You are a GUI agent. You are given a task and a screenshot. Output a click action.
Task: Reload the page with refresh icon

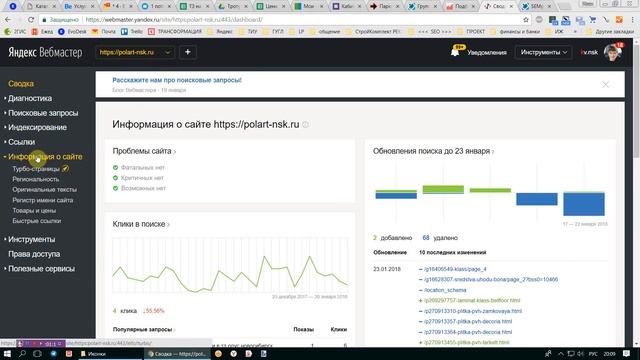31,20
